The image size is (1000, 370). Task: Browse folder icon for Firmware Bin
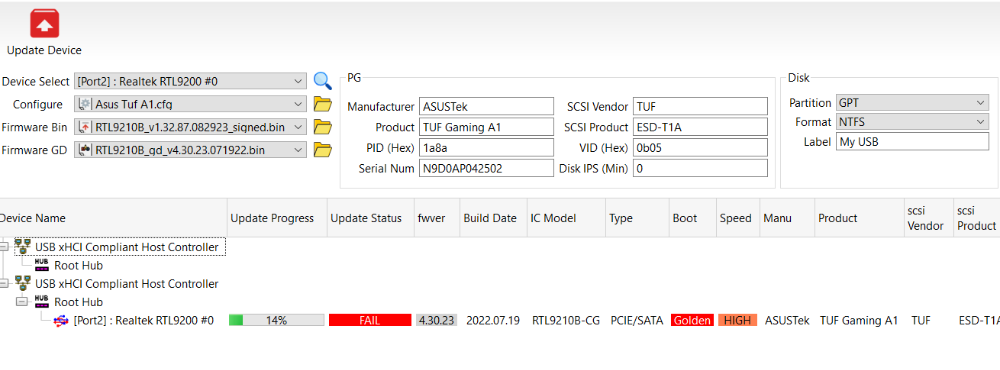click(324, 128)
